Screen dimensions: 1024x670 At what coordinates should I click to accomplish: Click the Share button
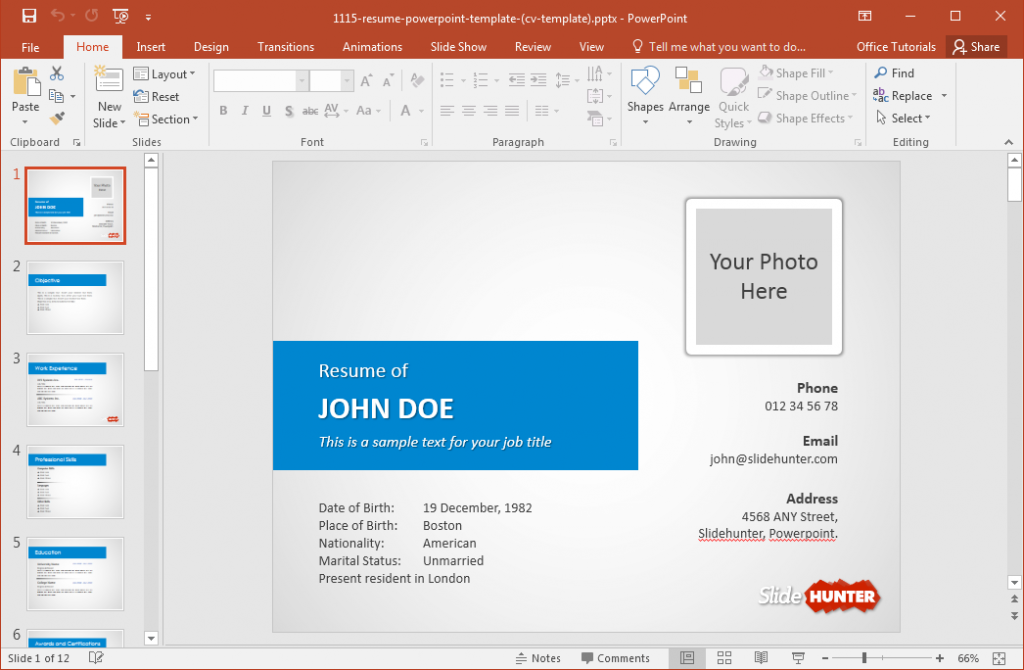point(975,47)
